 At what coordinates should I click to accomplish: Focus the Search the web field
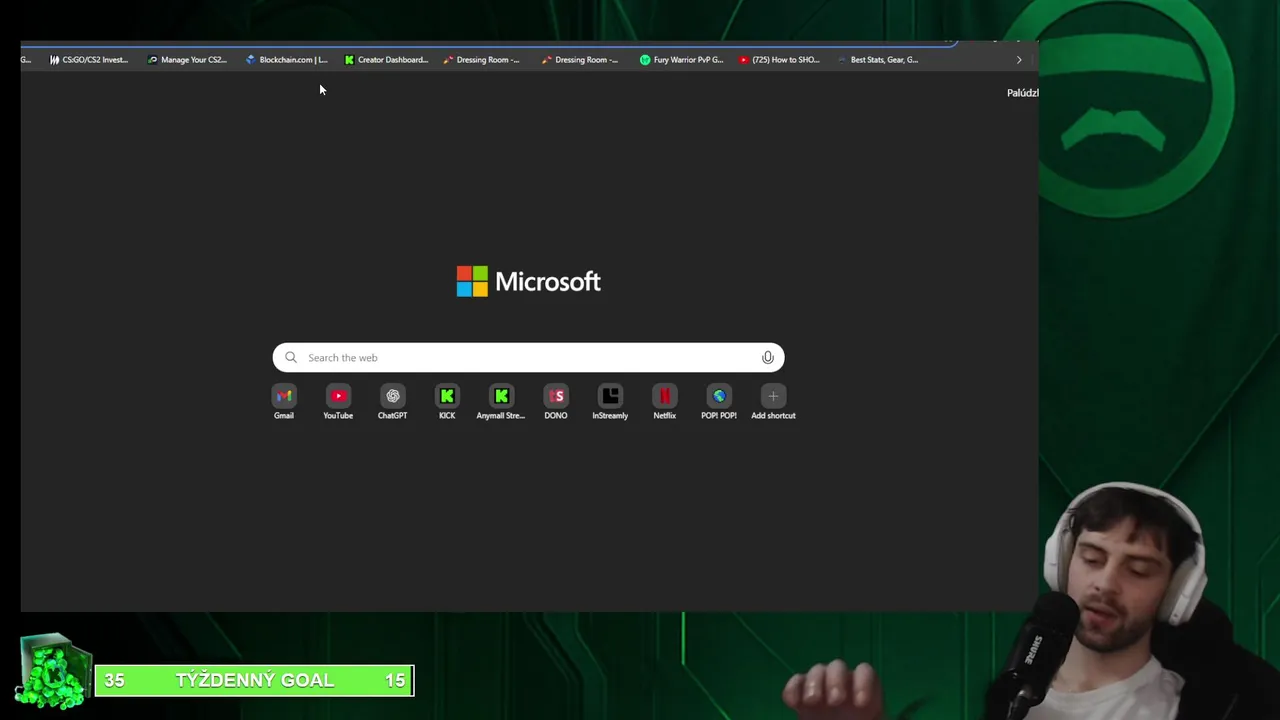[x=528, y=357]
